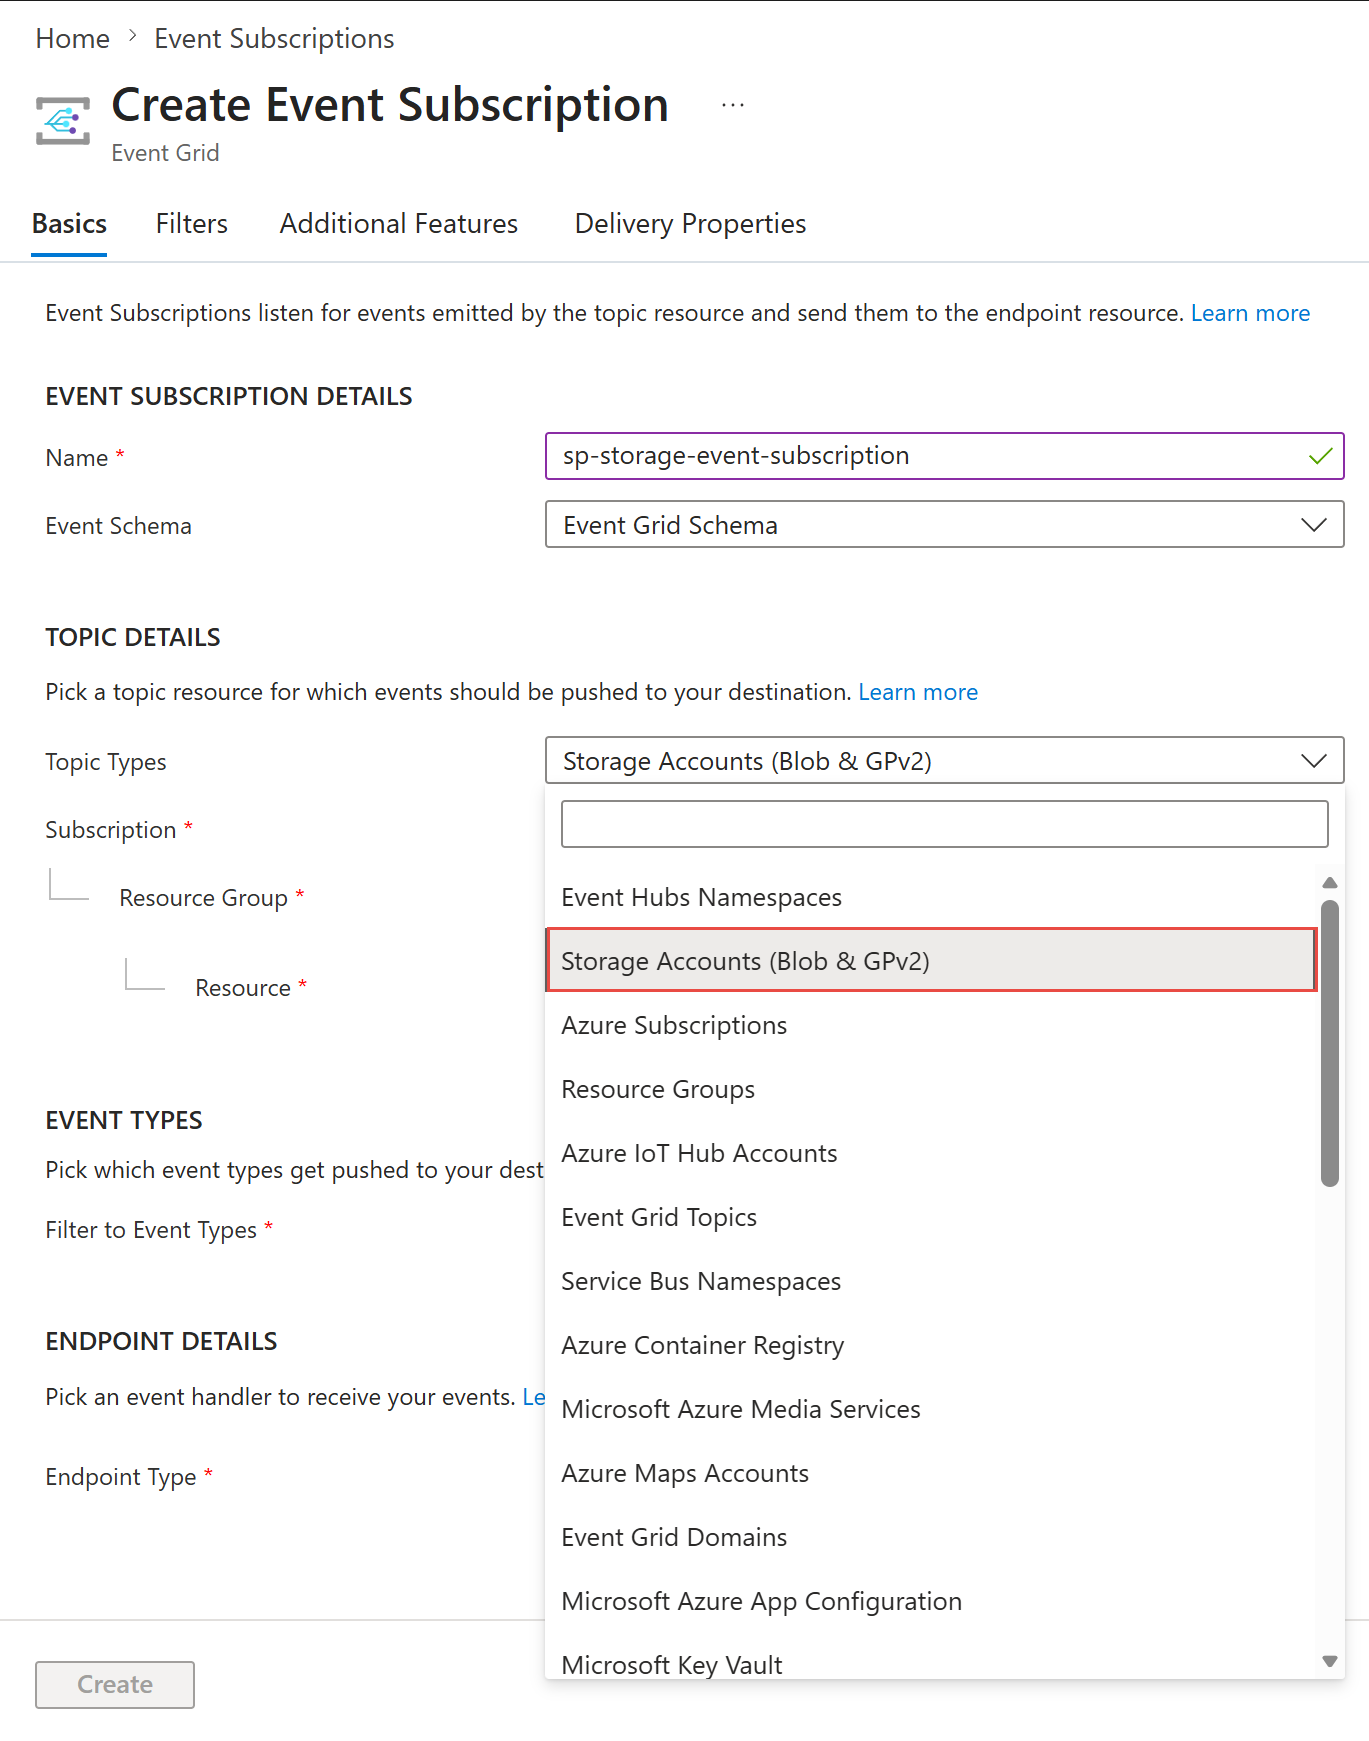Click scrollbar up arrow in dropdown list
Screen dimensions: 1369x1741
(x=1330, y=883)
